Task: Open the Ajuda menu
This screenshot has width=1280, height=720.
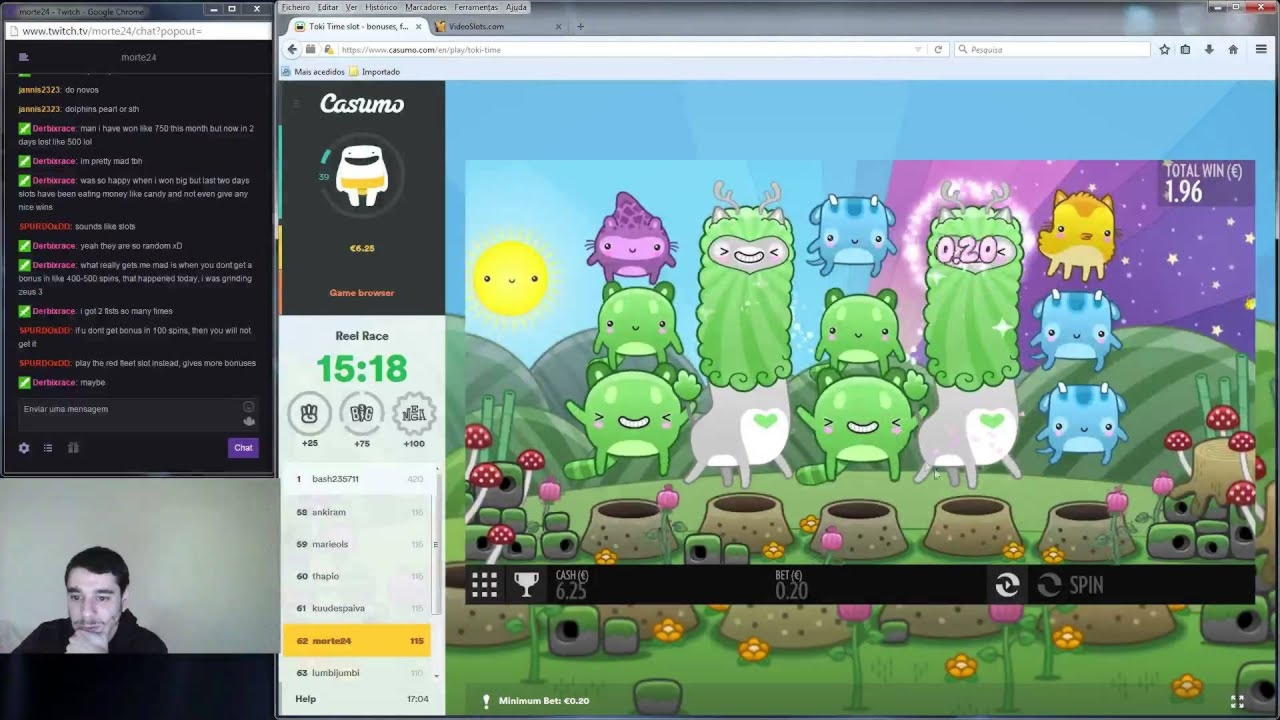Action: click(x=516, y=7)
